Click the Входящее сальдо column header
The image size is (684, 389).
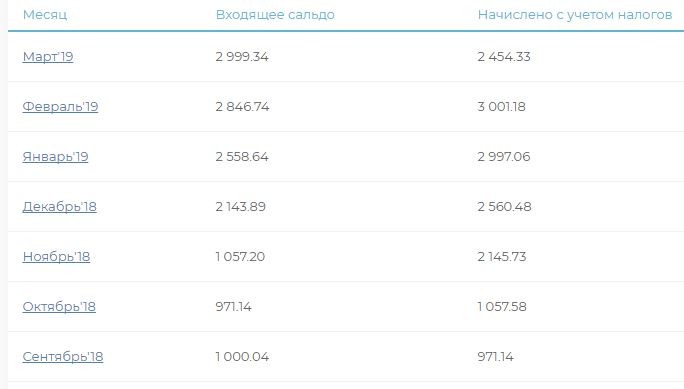click(275, 15)
